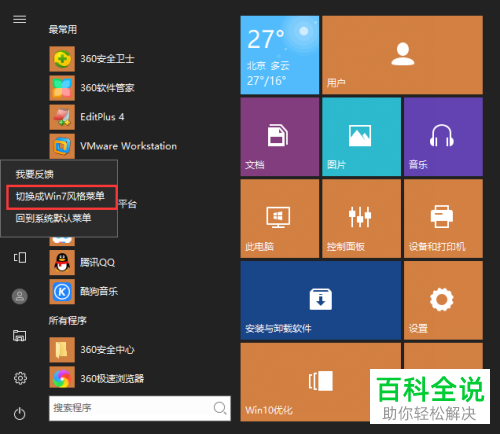Open the 此电脑 tile
Image resolution: width=500 pixels, height=434 pixels.
[280, 219]
